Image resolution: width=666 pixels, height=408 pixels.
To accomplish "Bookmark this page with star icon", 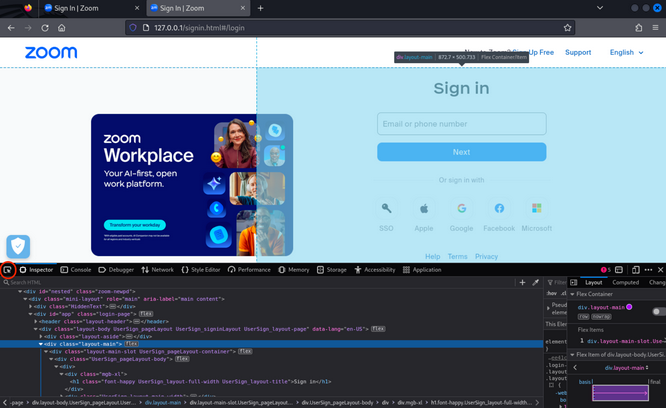I will coord(567,28).
